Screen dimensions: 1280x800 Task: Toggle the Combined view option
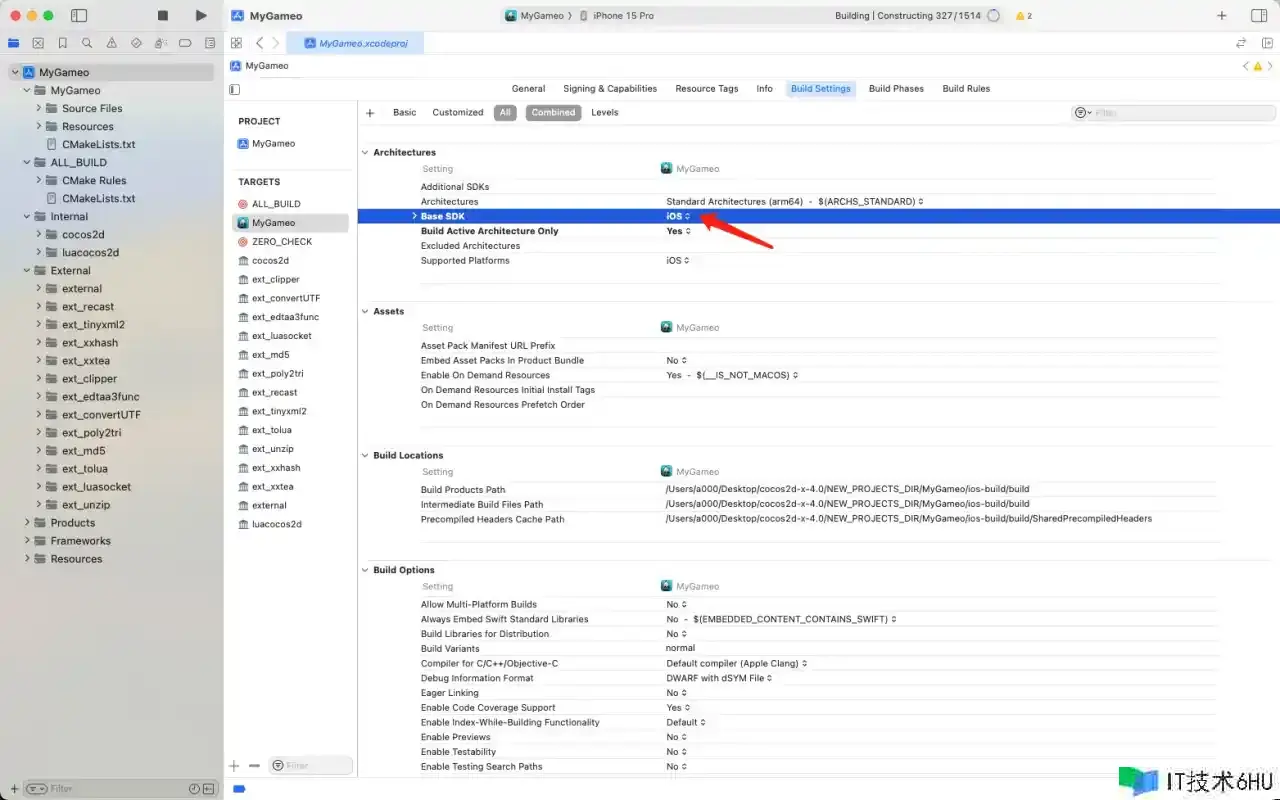[x=553, y=113]
